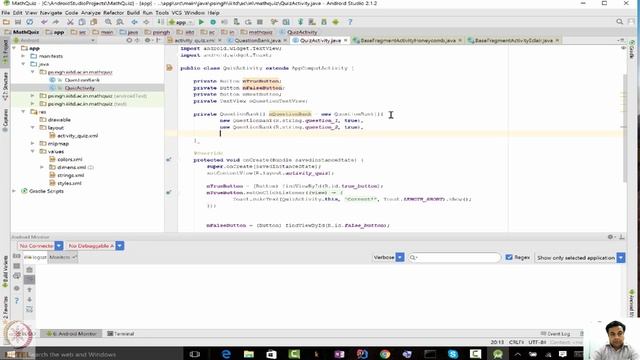Open the Build menu
Viewport: 640px width, 360px height.
click(x=133, y=13)
